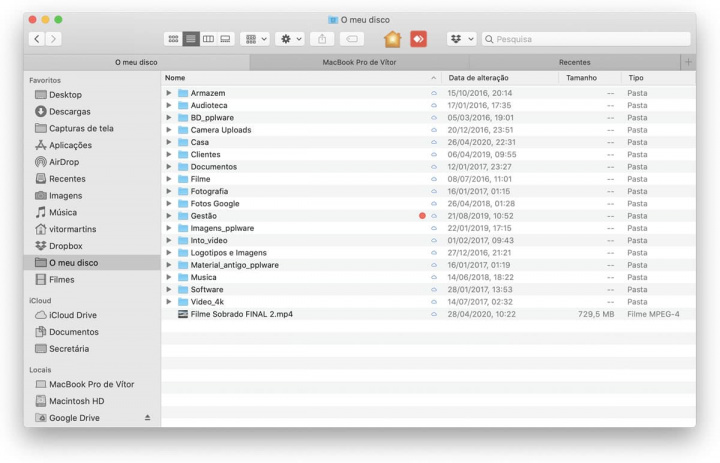
Task: Open the Dropbox toolbar dropdown
Action: [460, 39]
